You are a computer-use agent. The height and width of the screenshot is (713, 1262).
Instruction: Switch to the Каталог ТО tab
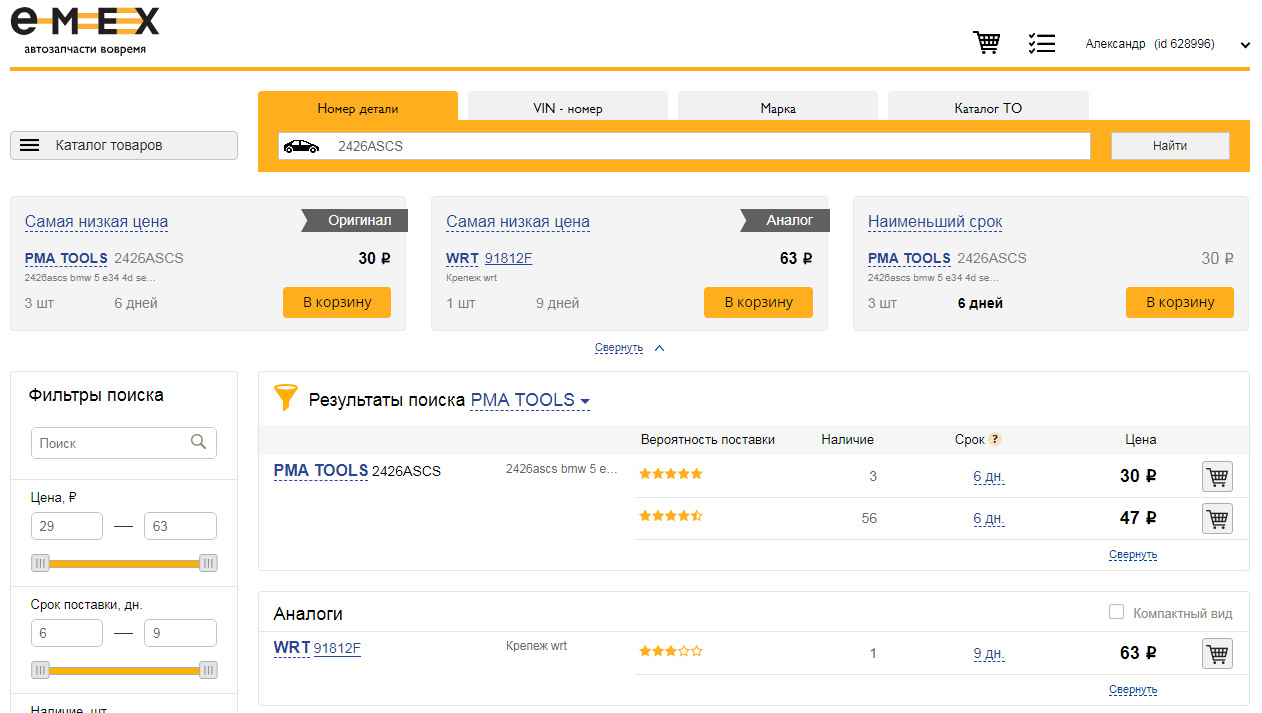988,107
